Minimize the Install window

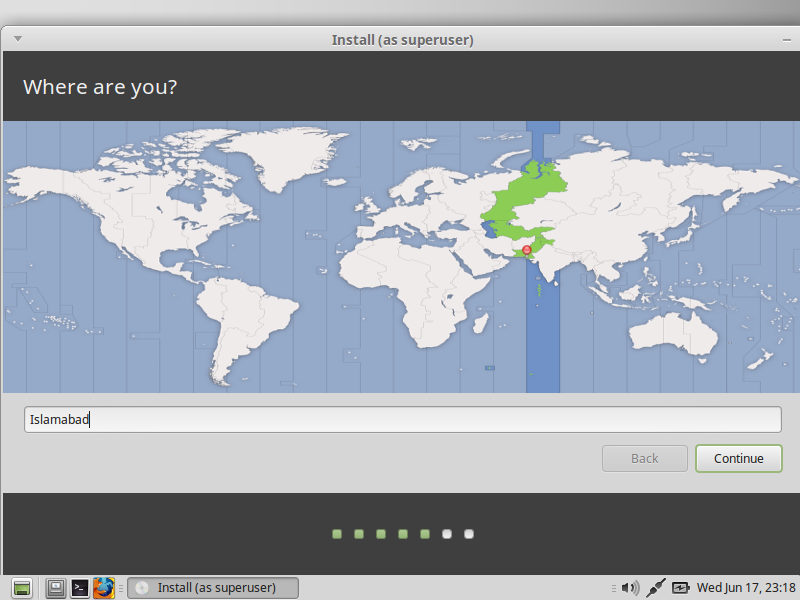[x=786, y=40]
